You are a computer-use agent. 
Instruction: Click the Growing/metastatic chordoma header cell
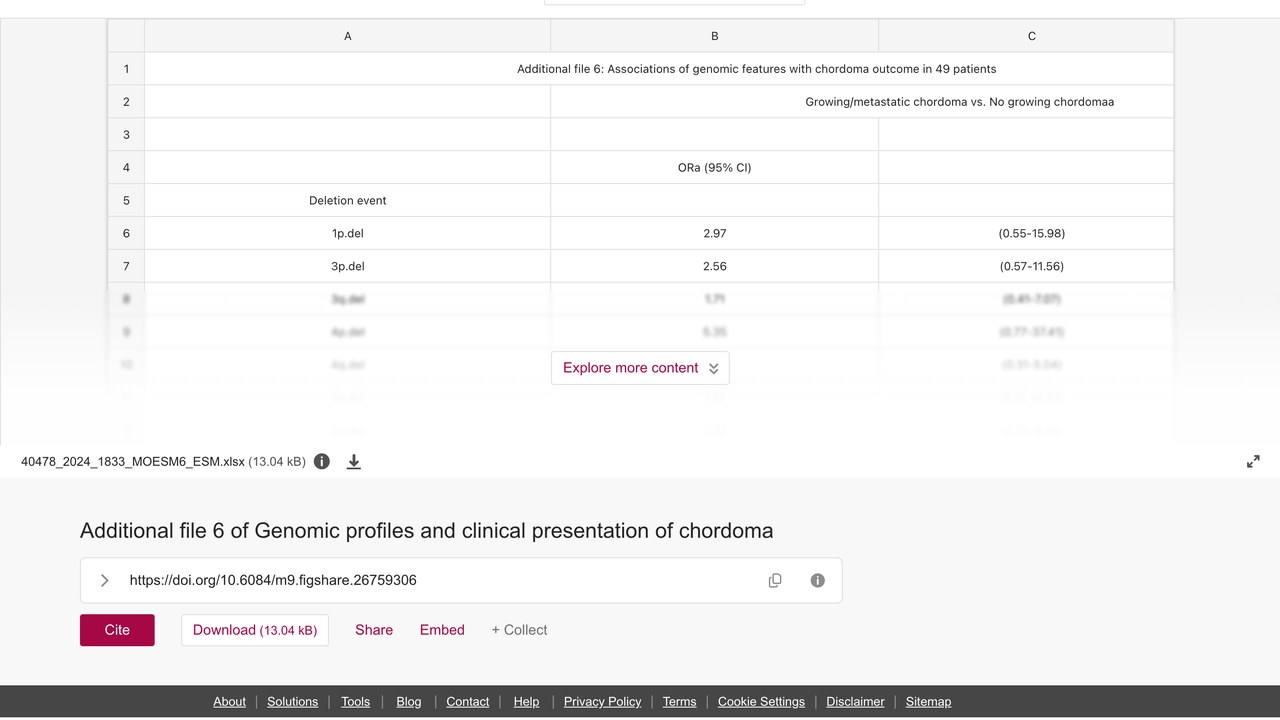click(862, 101)
